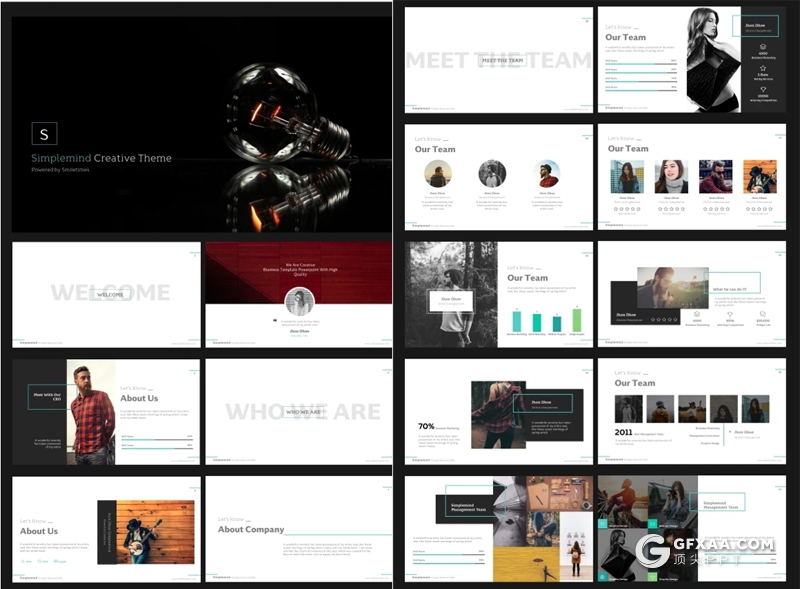Click the 2011 year text on team slide
Screen dimensions: 800x589
624,433
